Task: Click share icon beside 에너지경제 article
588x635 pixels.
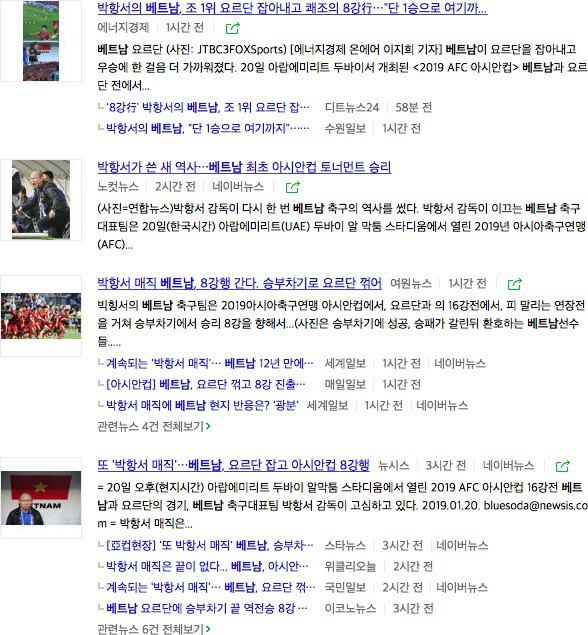Action: point(232,28)
